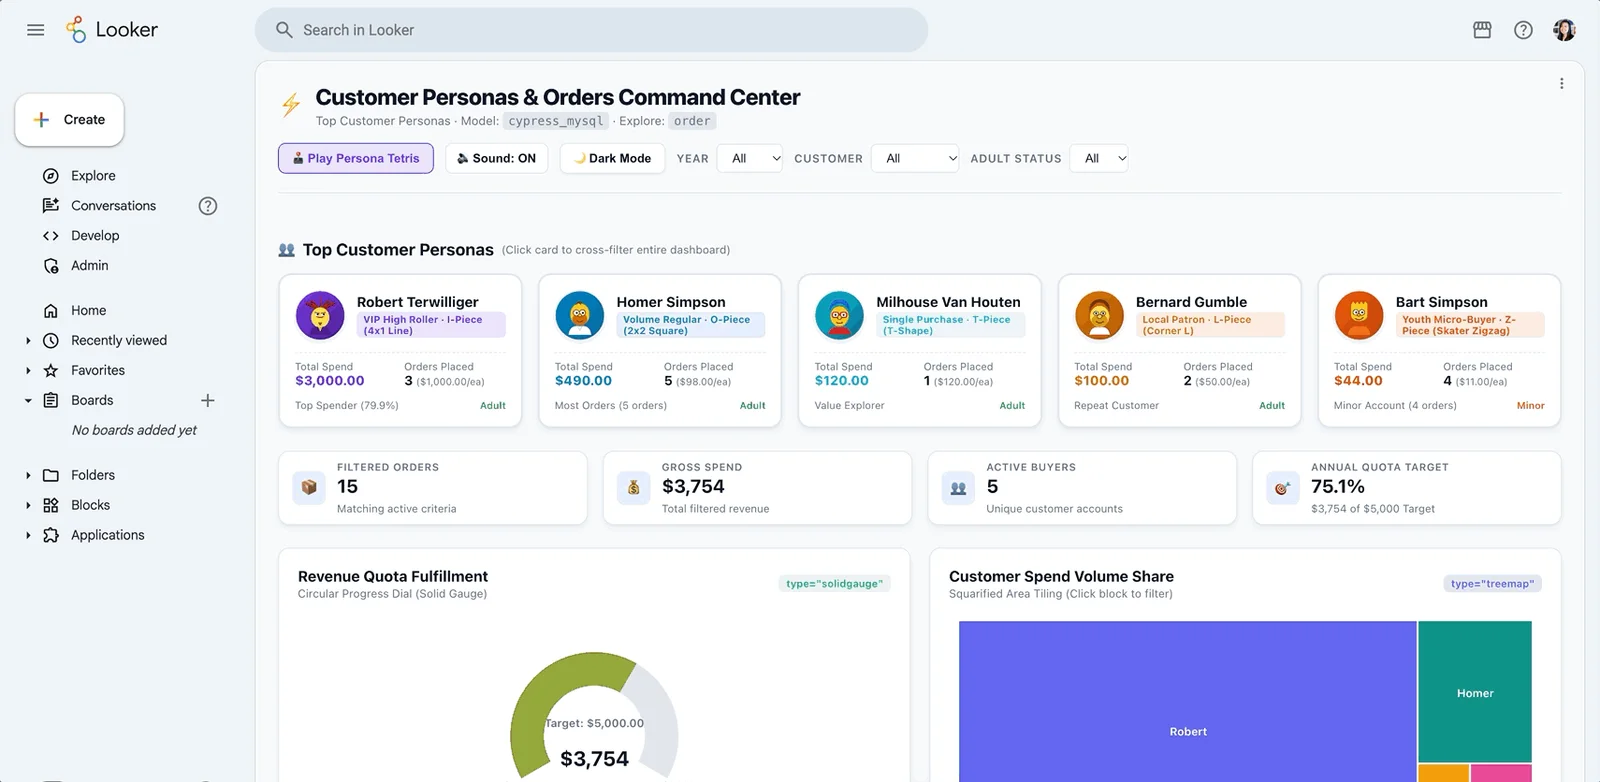Open Develop in the sidebar
This screenshot has height=782, width=1600.
click(x=95, y=236)
